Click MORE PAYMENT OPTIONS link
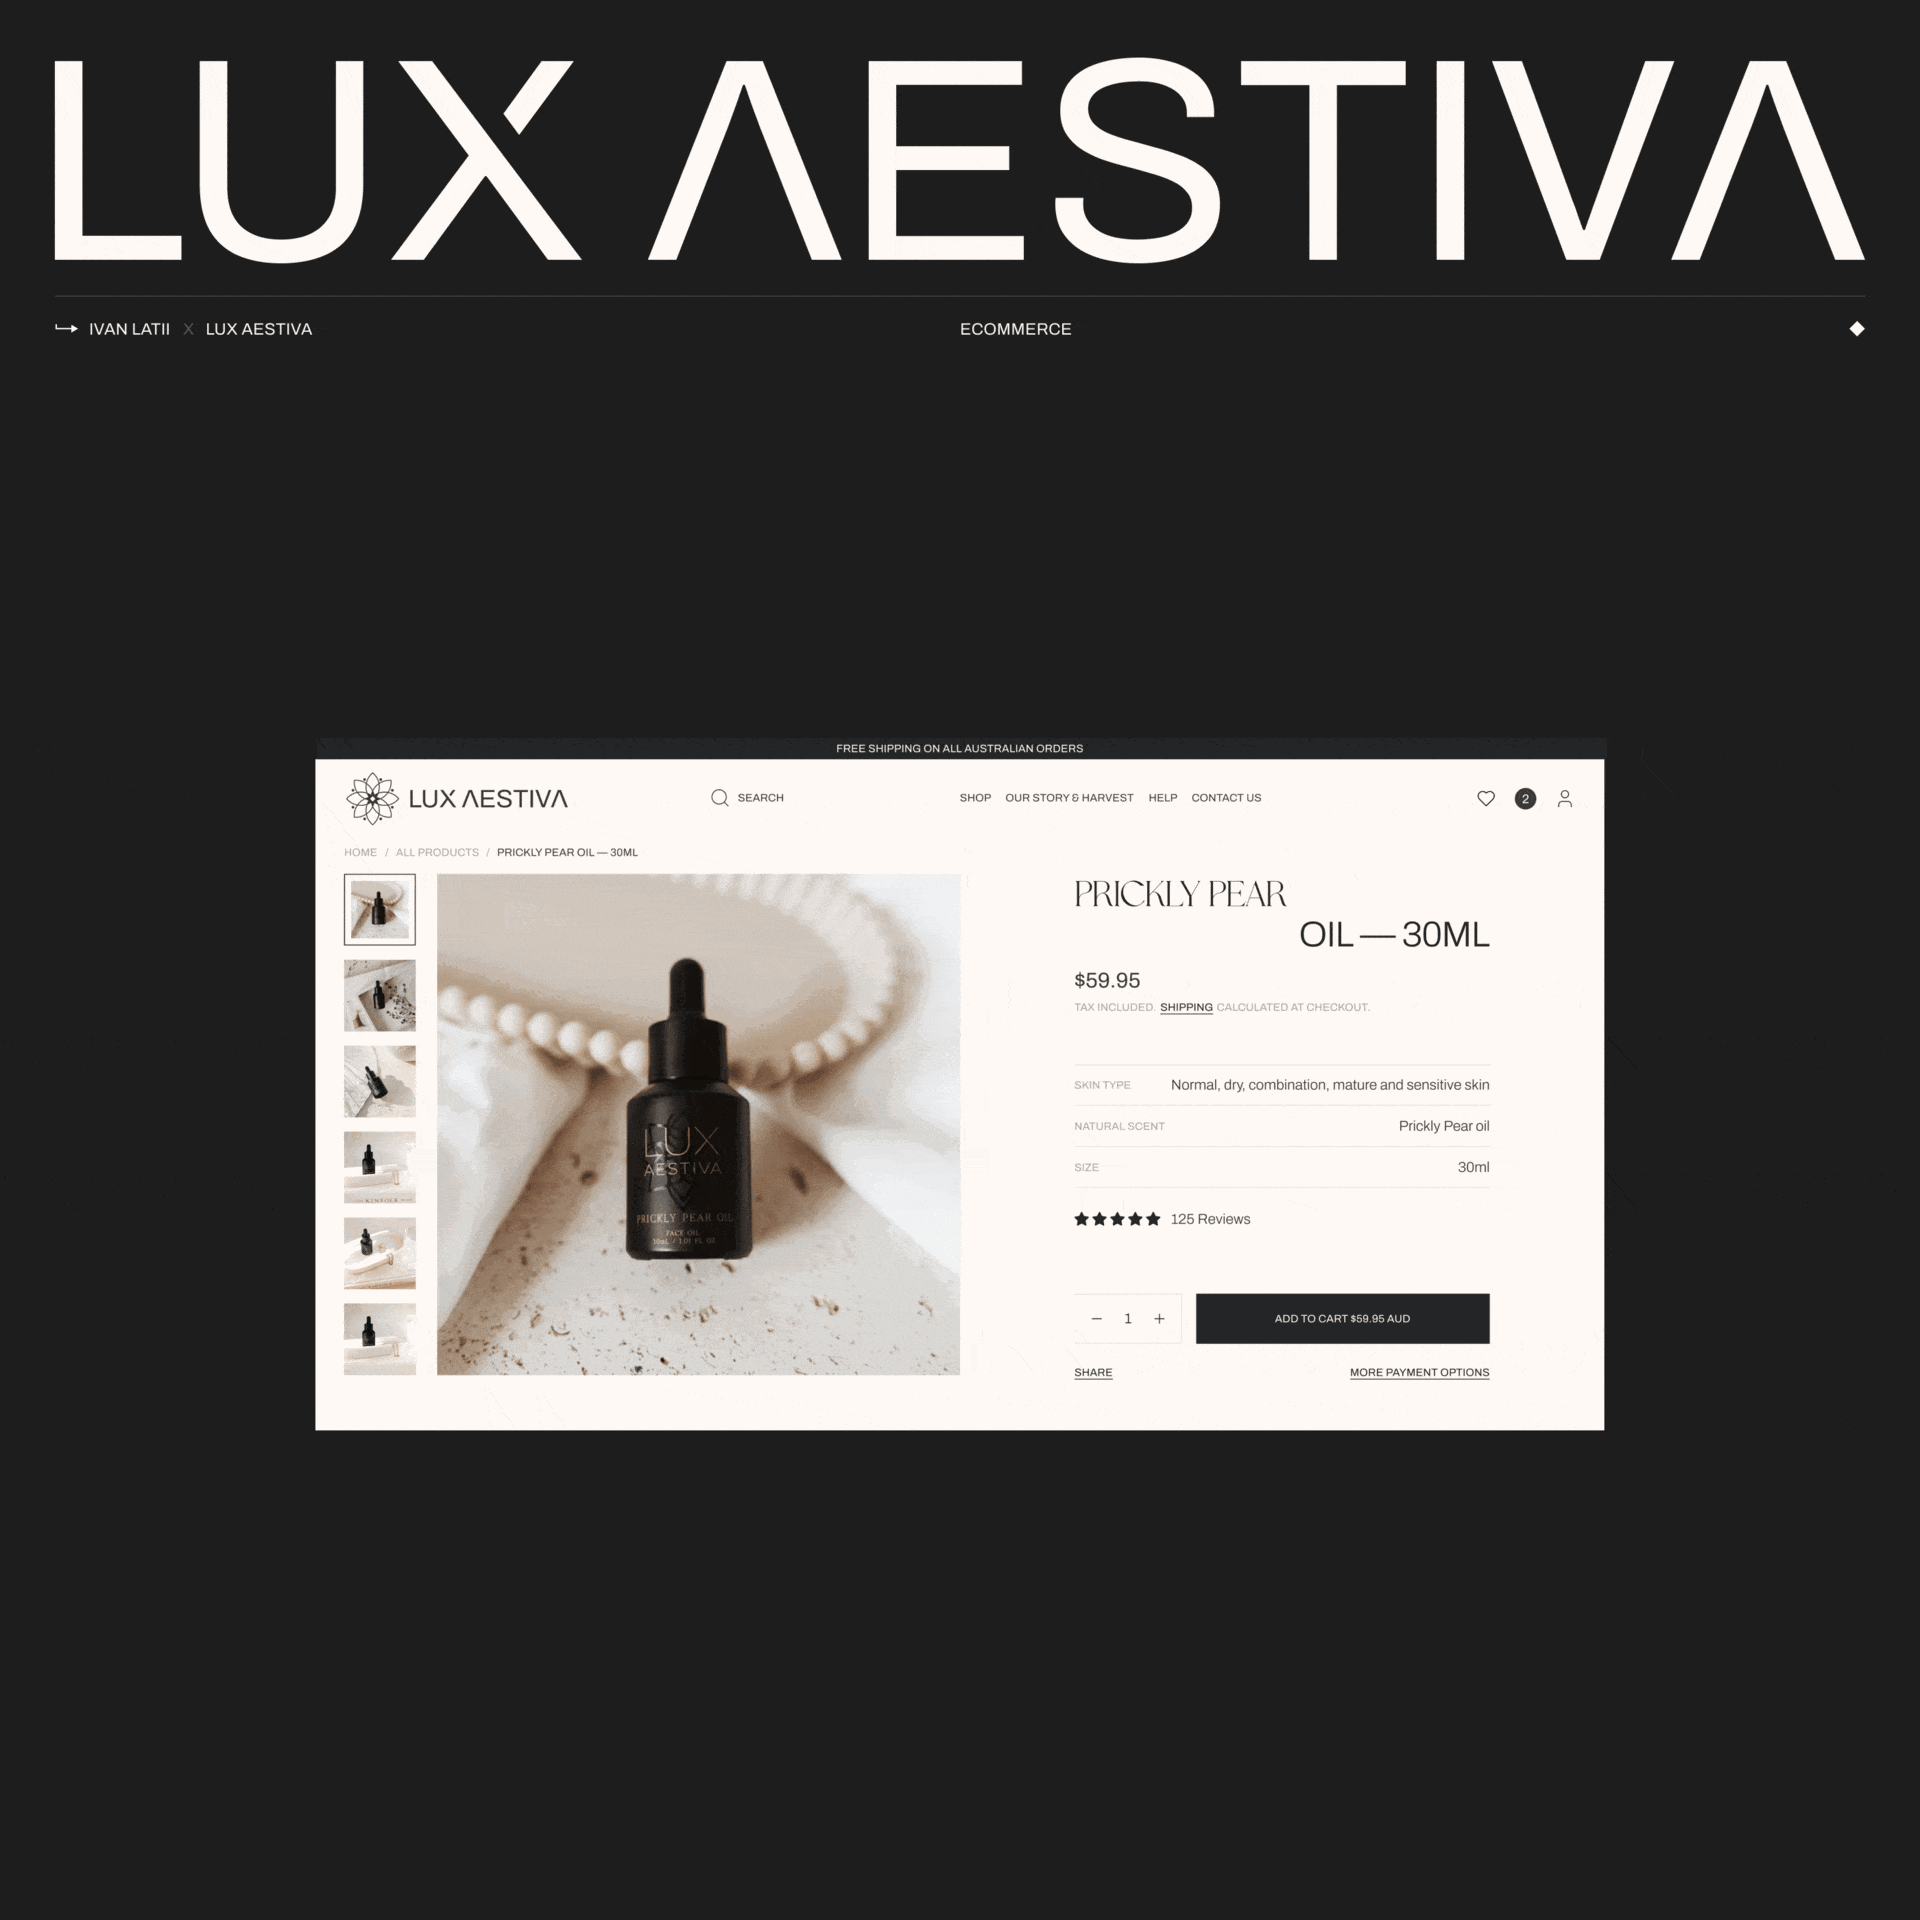 (1419, 1371)
